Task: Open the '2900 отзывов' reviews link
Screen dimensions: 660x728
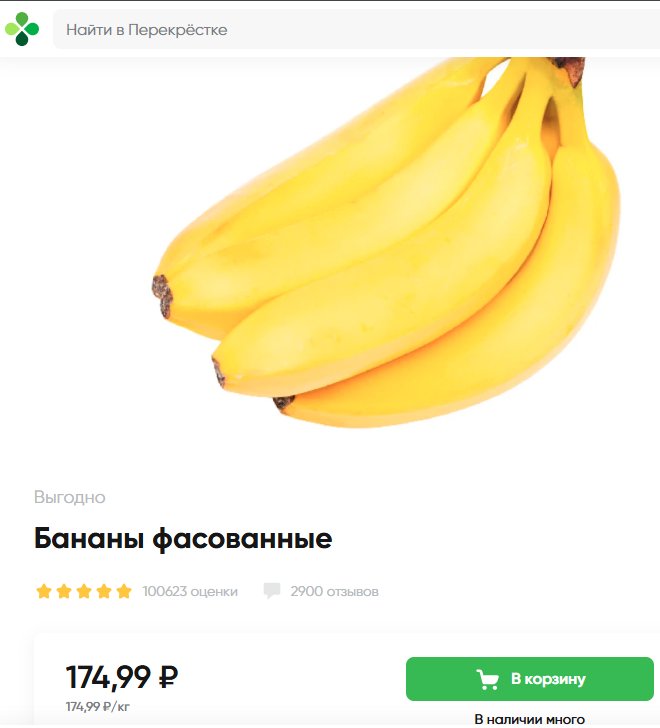Action: click(x=334, y=592)
